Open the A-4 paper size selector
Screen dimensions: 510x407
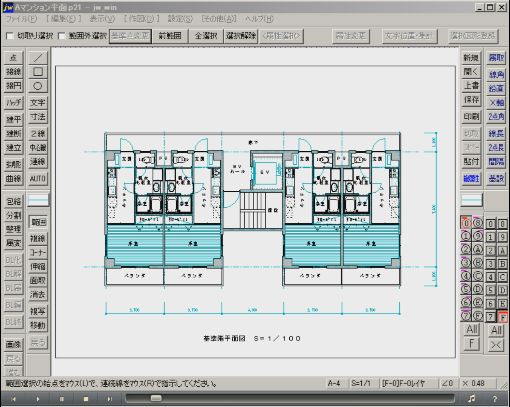[334, 383]
